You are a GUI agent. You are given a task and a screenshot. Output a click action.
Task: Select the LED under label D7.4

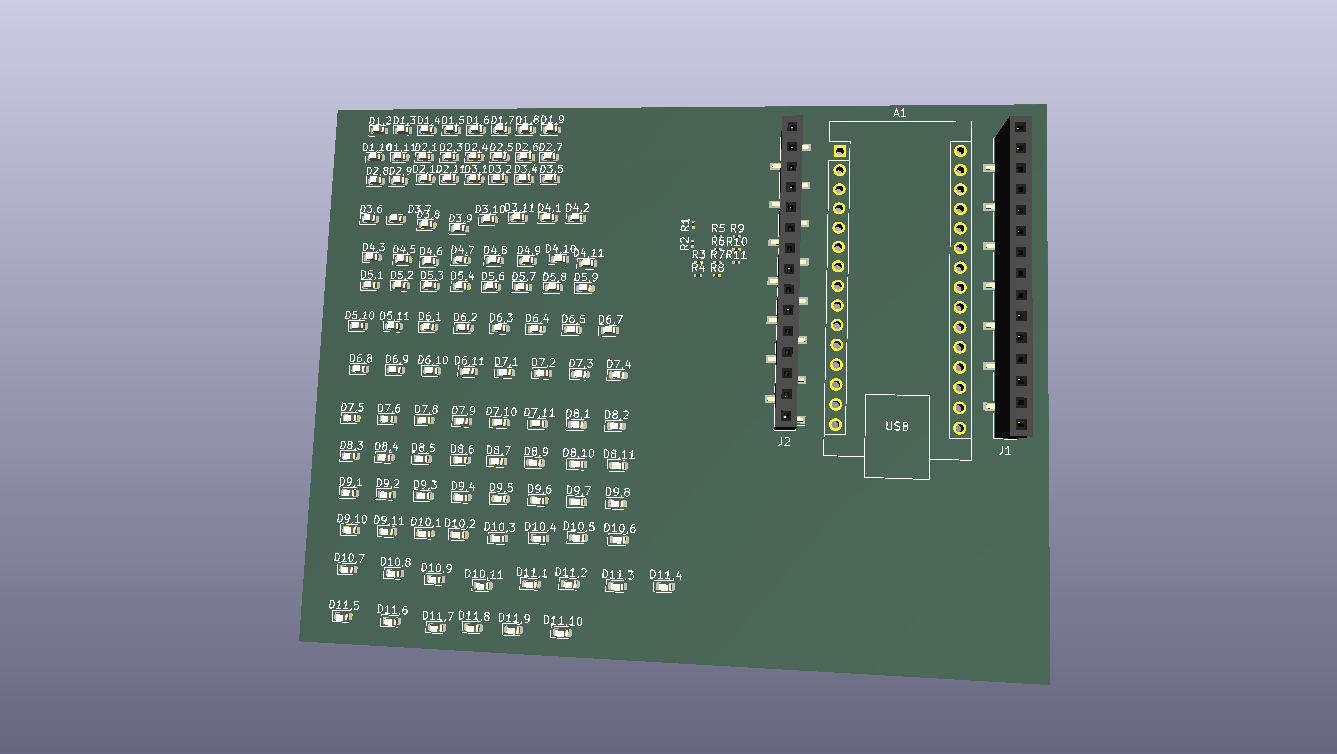click(x=618, y=376)
